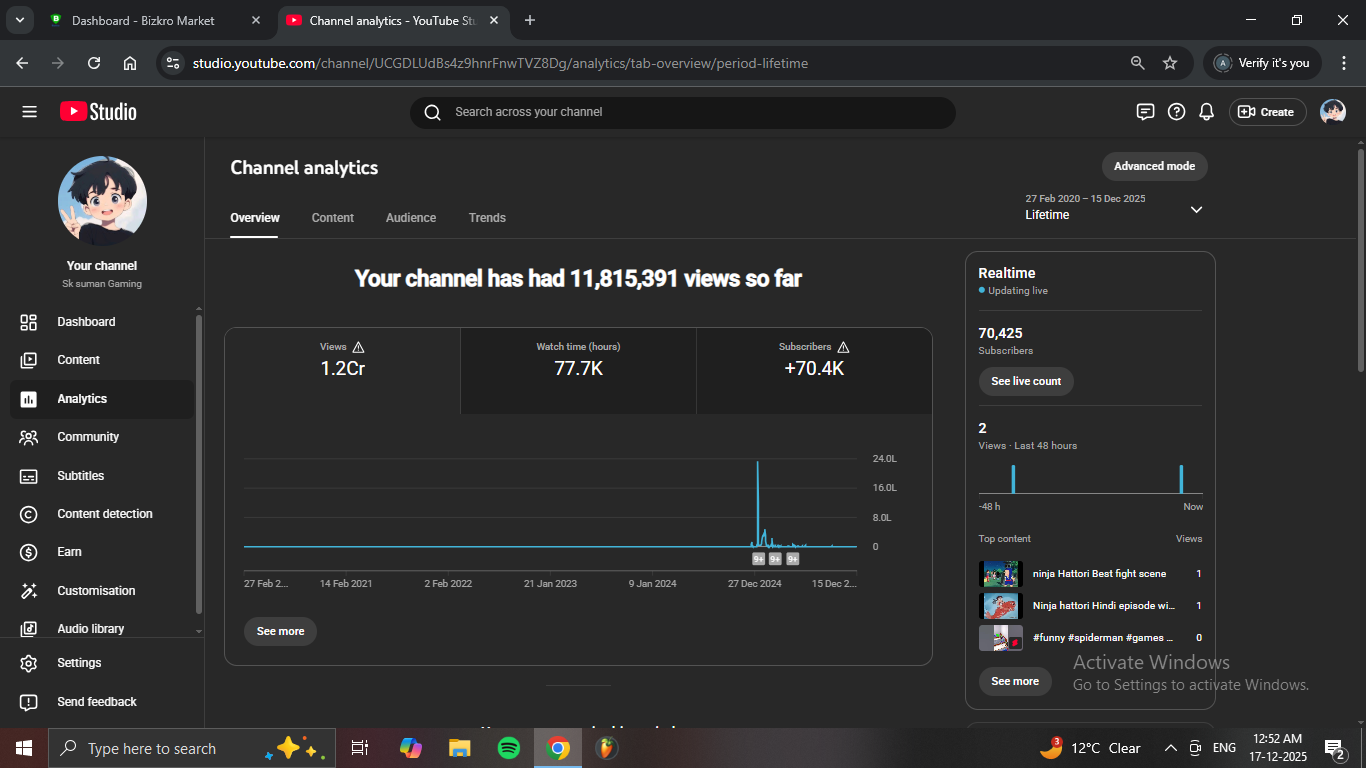Switch to the Trends tab

pos(487,218)
